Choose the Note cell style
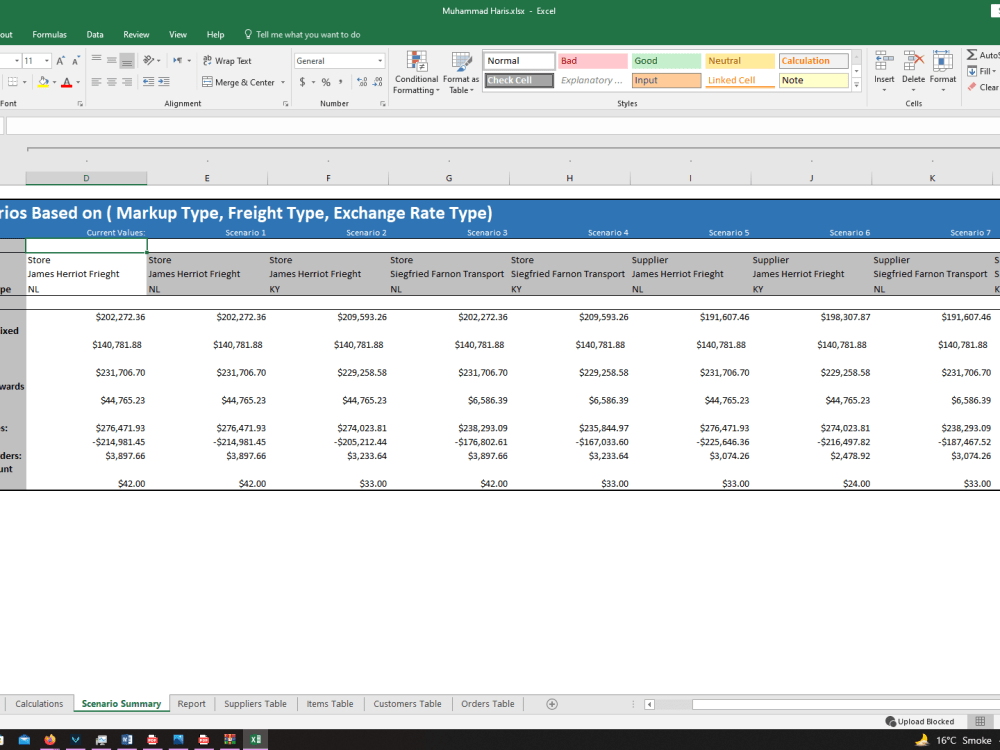The height and width of the screenshot is (750, 1000). tap(814, 80)
